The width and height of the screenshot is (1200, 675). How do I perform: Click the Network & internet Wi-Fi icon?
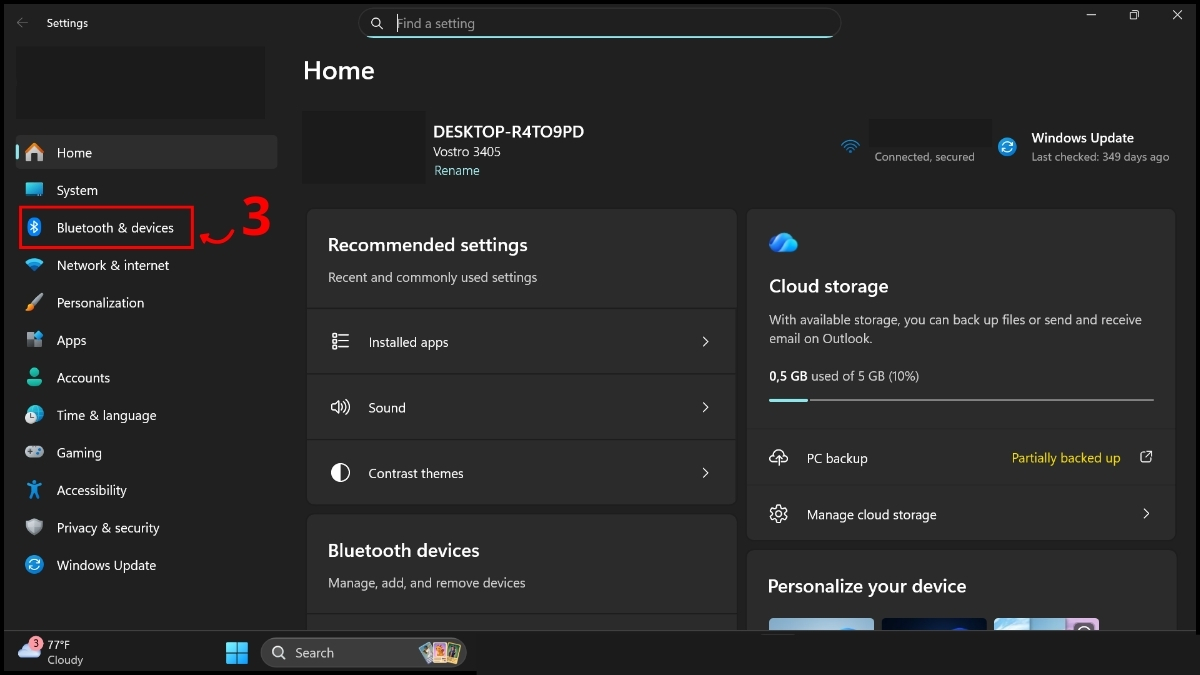click(x=34, y=265)
